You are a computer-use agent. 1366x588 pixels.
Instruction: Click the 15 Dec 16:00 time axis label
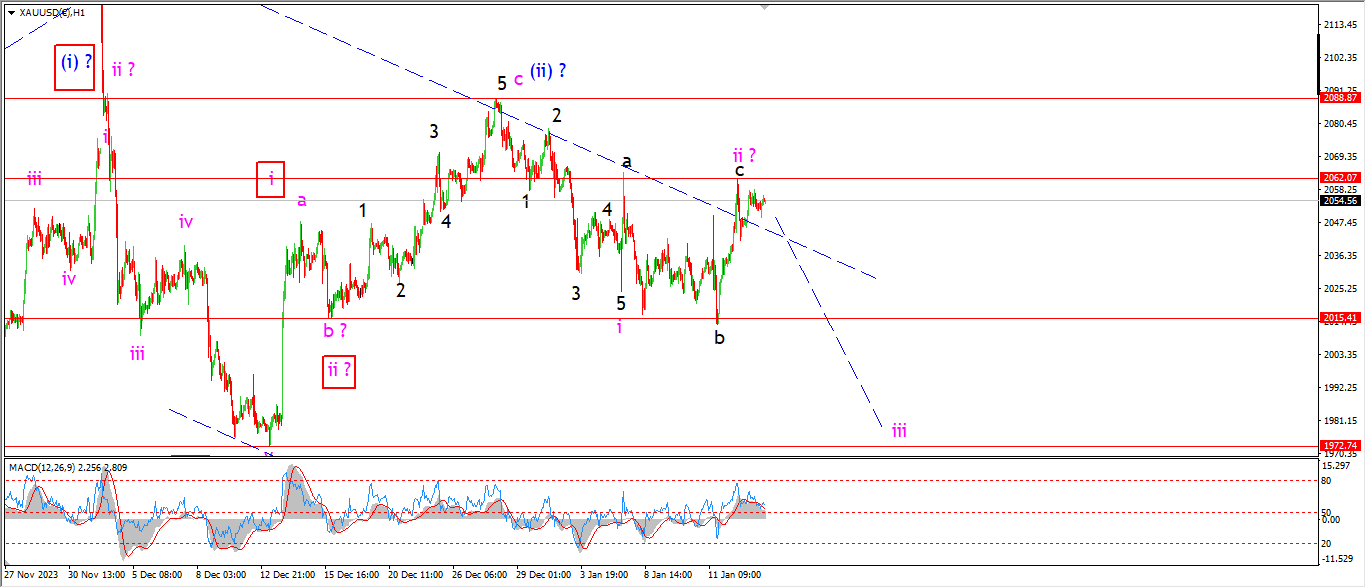coord(353,575)
